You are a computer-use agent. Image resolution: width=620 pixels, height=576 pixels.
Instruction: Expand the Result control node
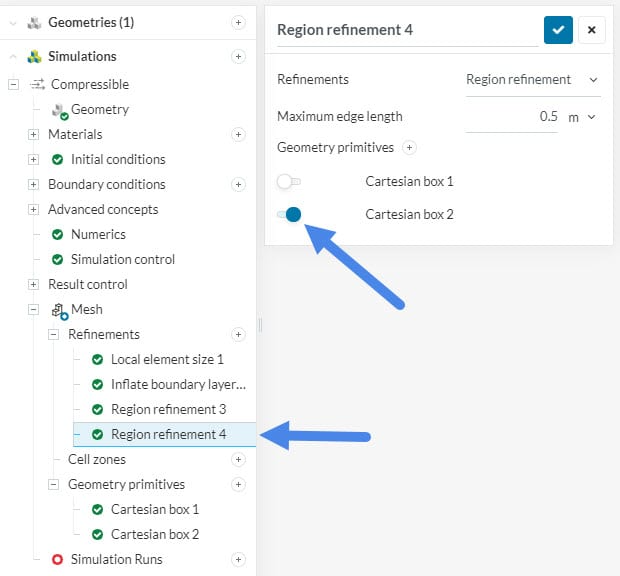pos(33,284)
